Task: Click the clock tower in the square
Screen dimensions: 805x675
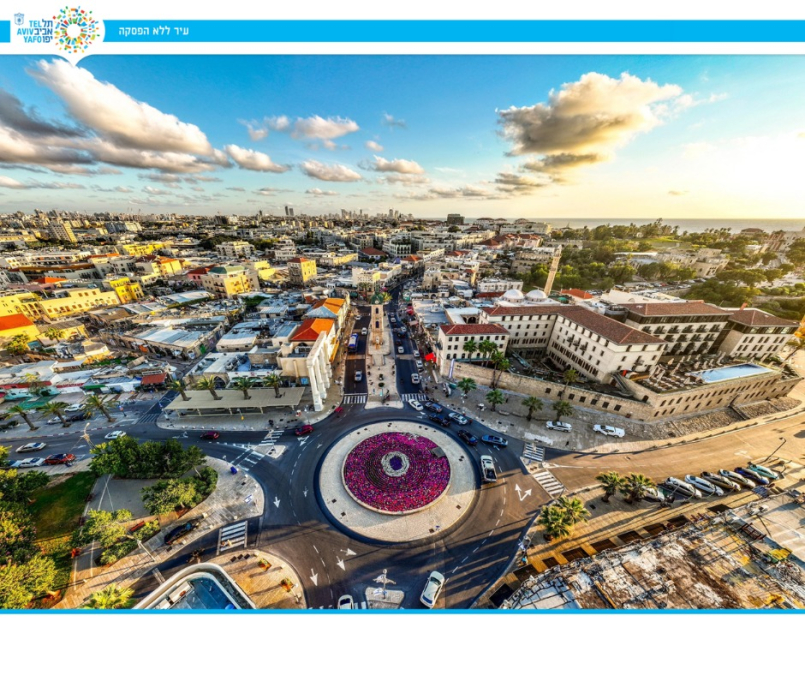Action: [377, 320]
